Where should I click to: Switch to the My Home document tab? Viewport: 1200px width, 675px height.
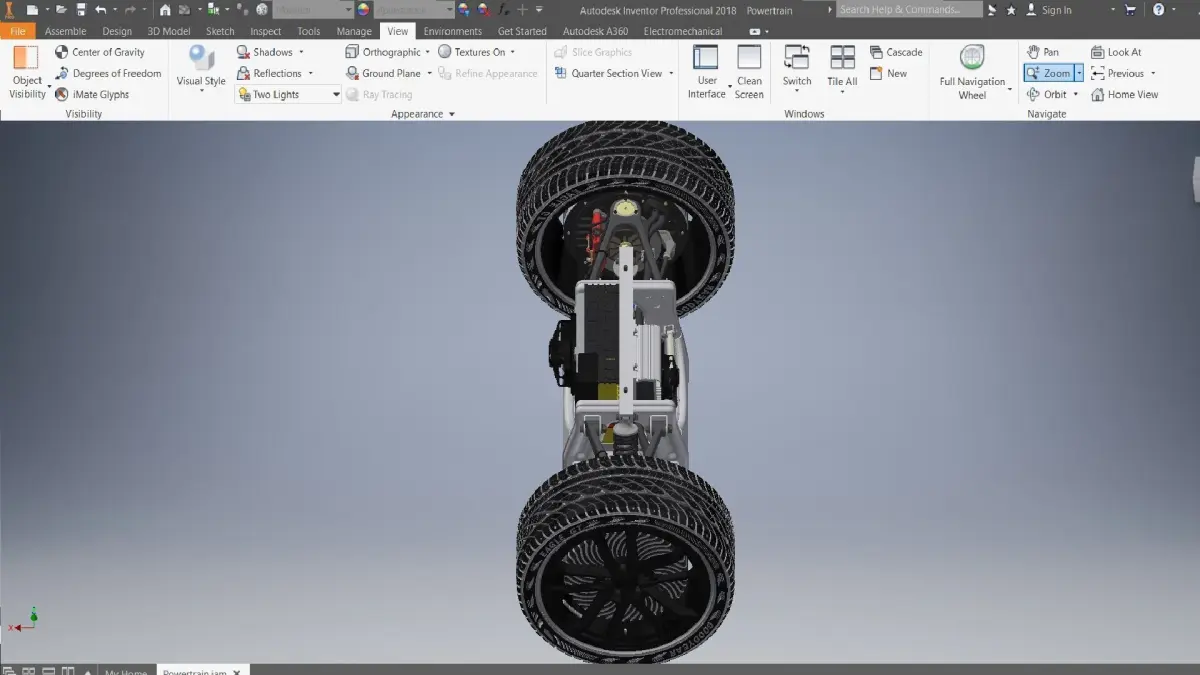coord(126,670)
